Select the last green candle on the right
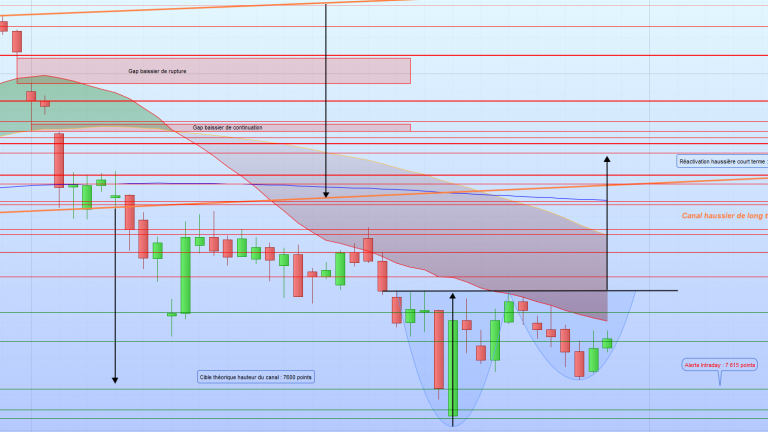This screenshot has height=432, width=768. (x=607, y=343)
